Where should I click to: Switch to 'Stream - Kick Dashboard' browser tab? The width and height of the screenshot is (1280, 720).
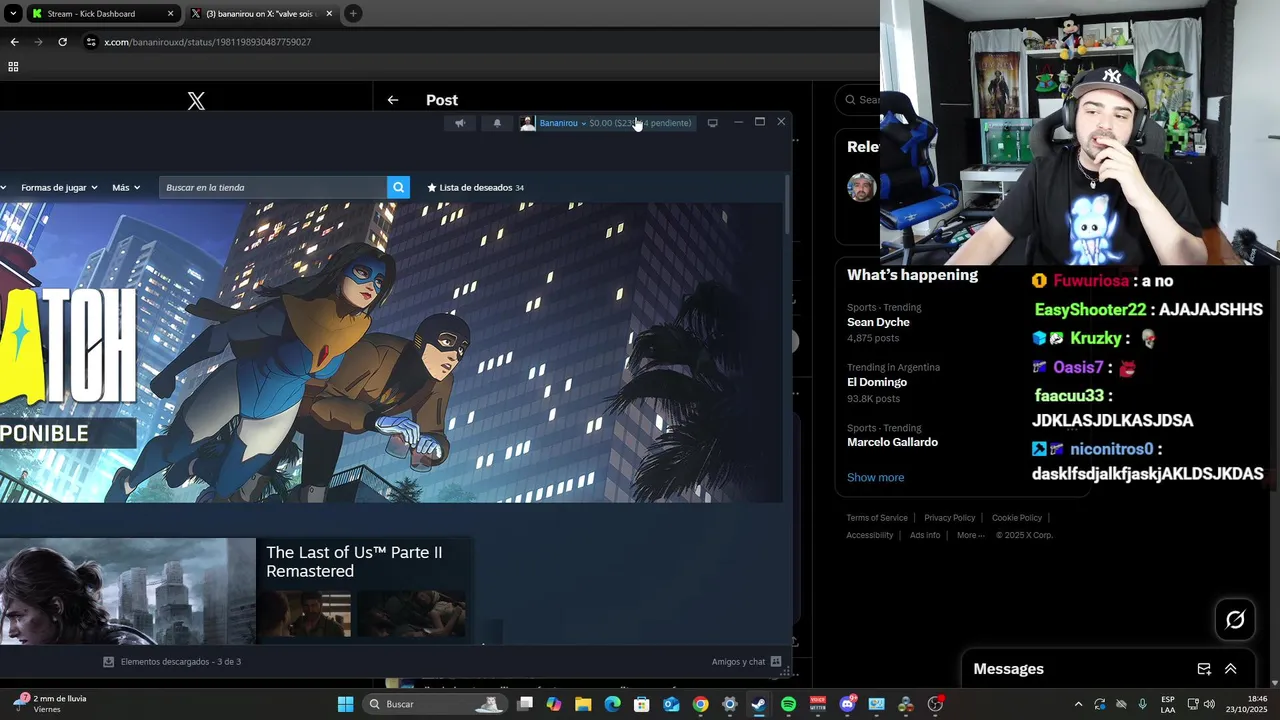103,14
